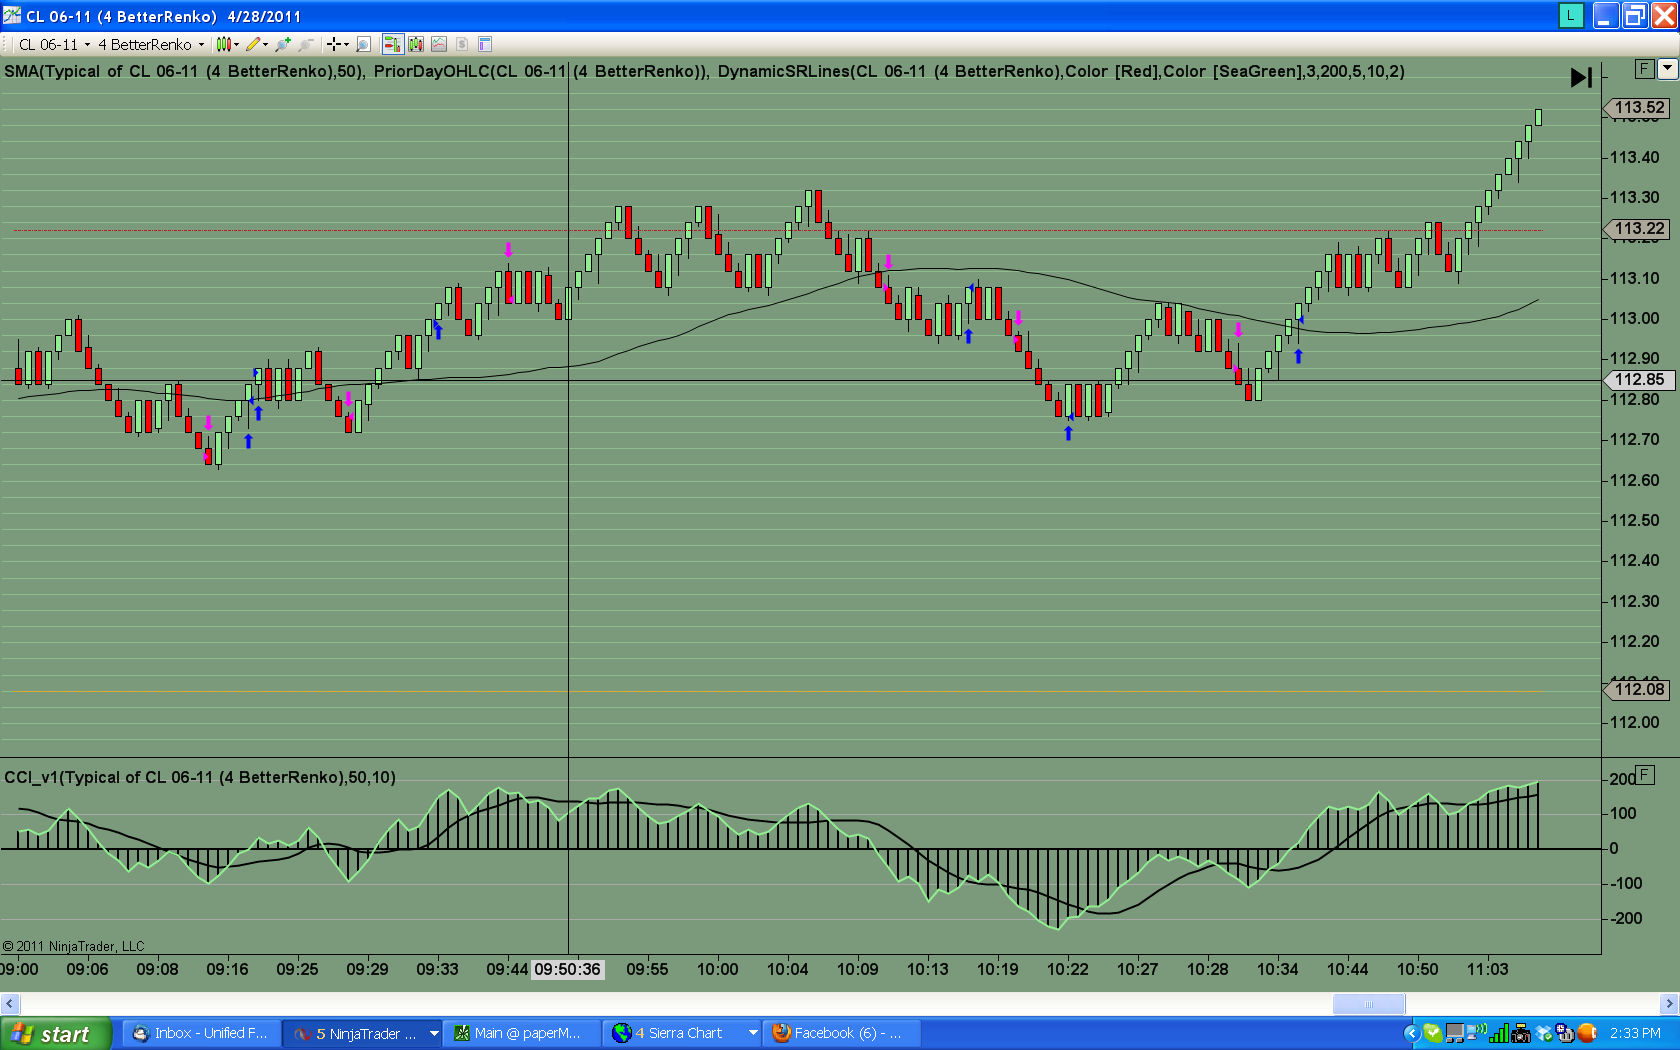
Task: Switch to NinjaTrader taskbar group
Action: 362,1034
